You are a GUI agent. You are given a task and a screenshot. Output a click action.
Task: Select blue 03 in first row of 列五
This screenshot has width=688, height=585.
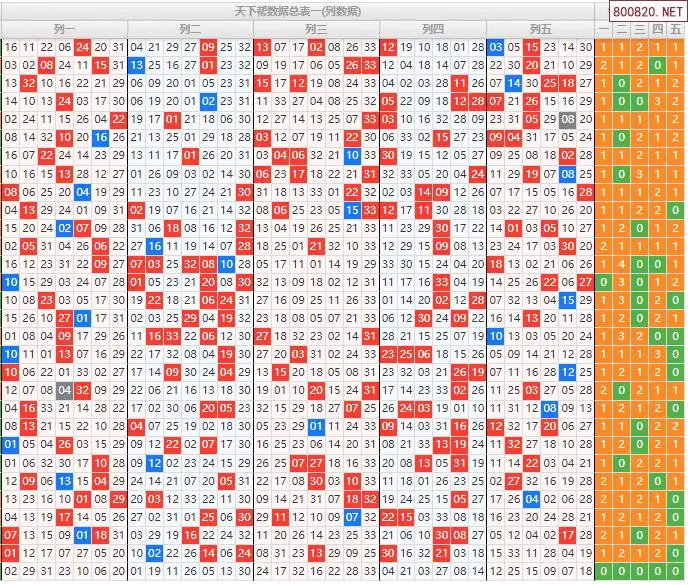[496, 47]
